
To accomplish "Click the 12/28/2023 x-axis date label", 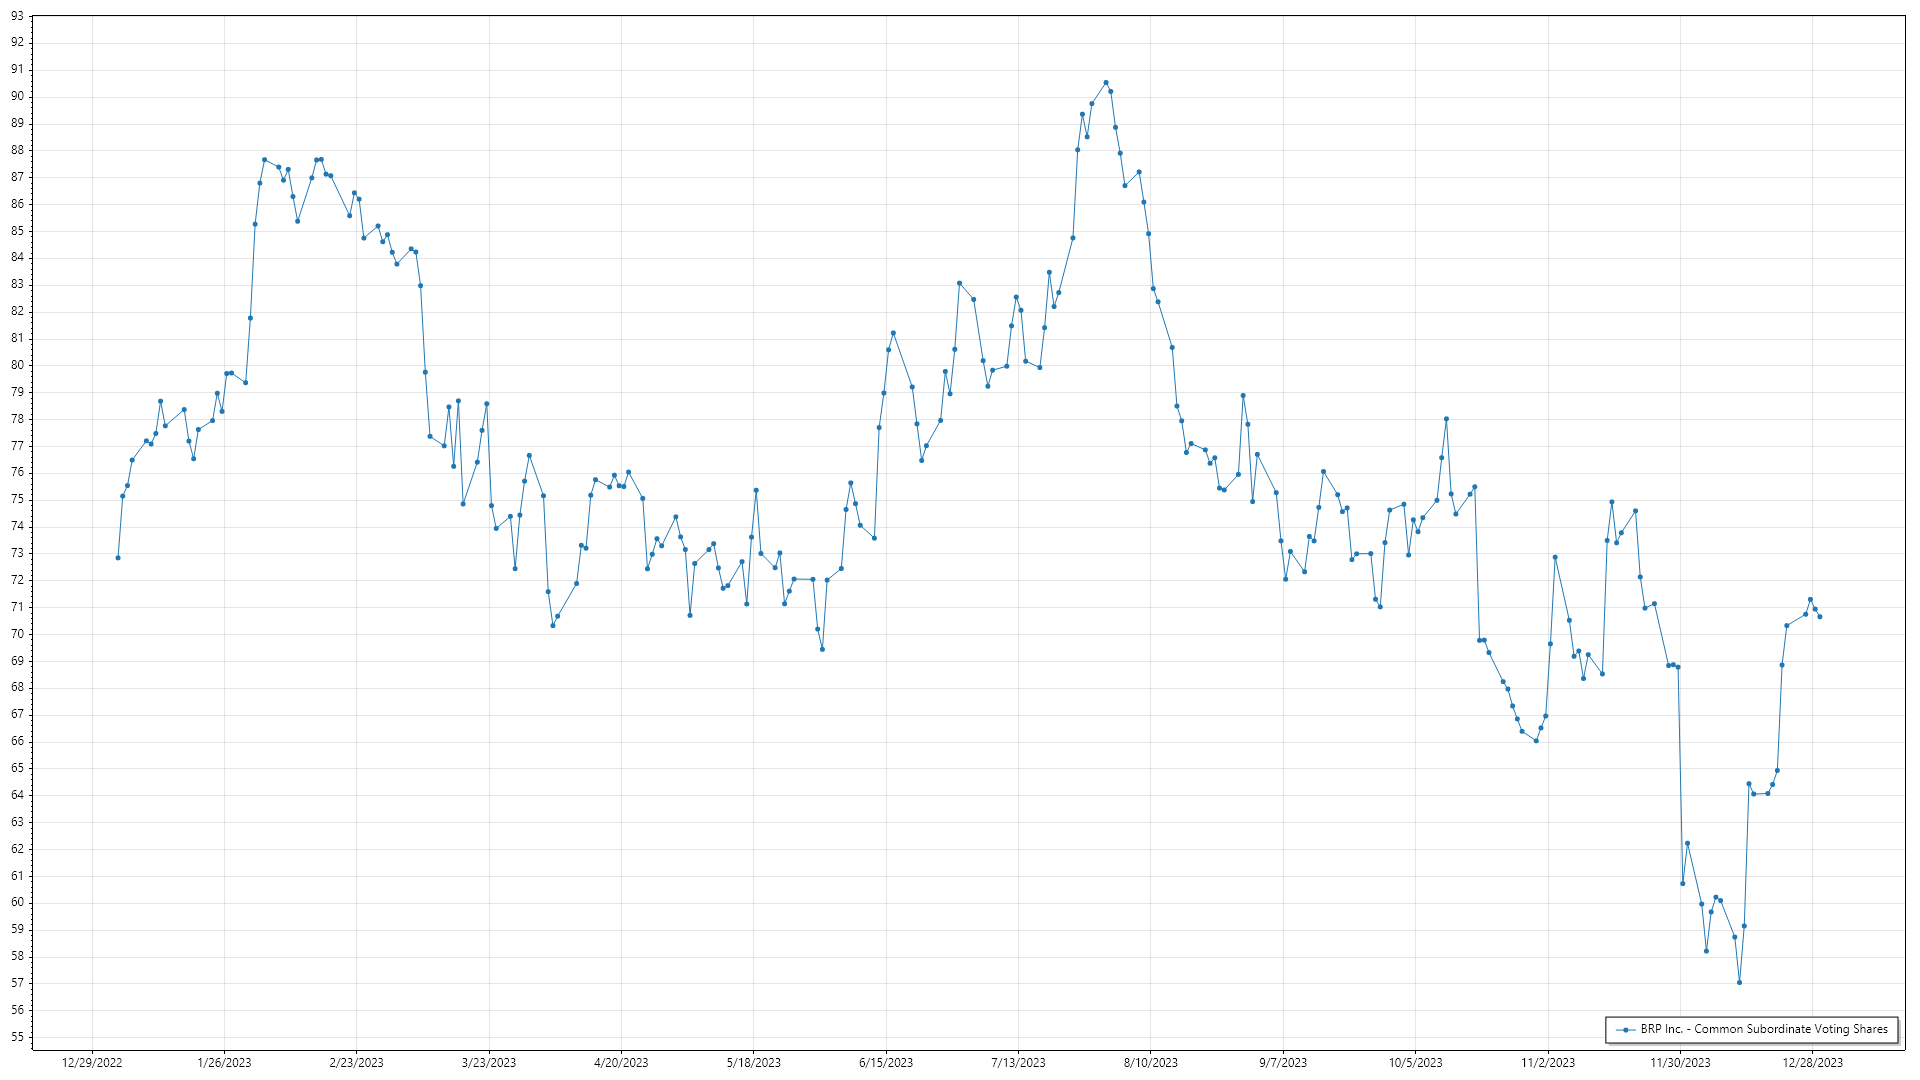I will click(x=1812, y=1063).
